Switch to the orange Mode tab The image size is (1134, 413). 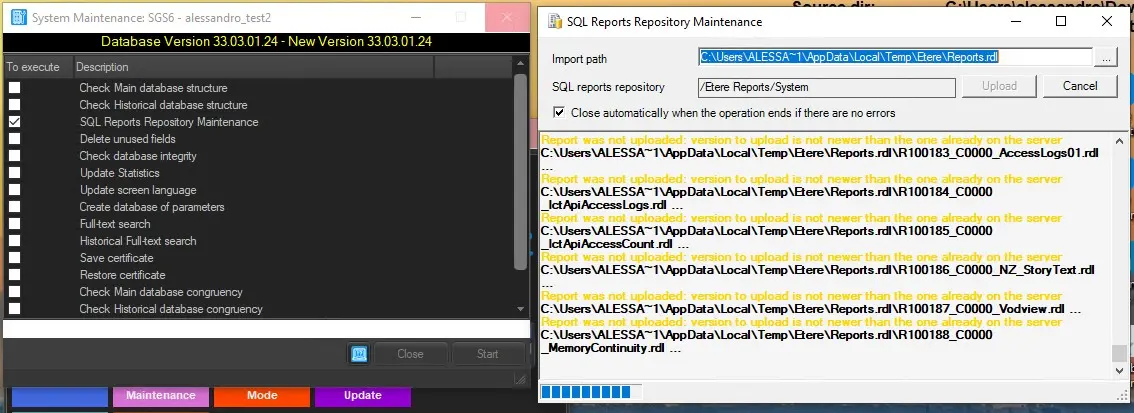click(261, 395)
